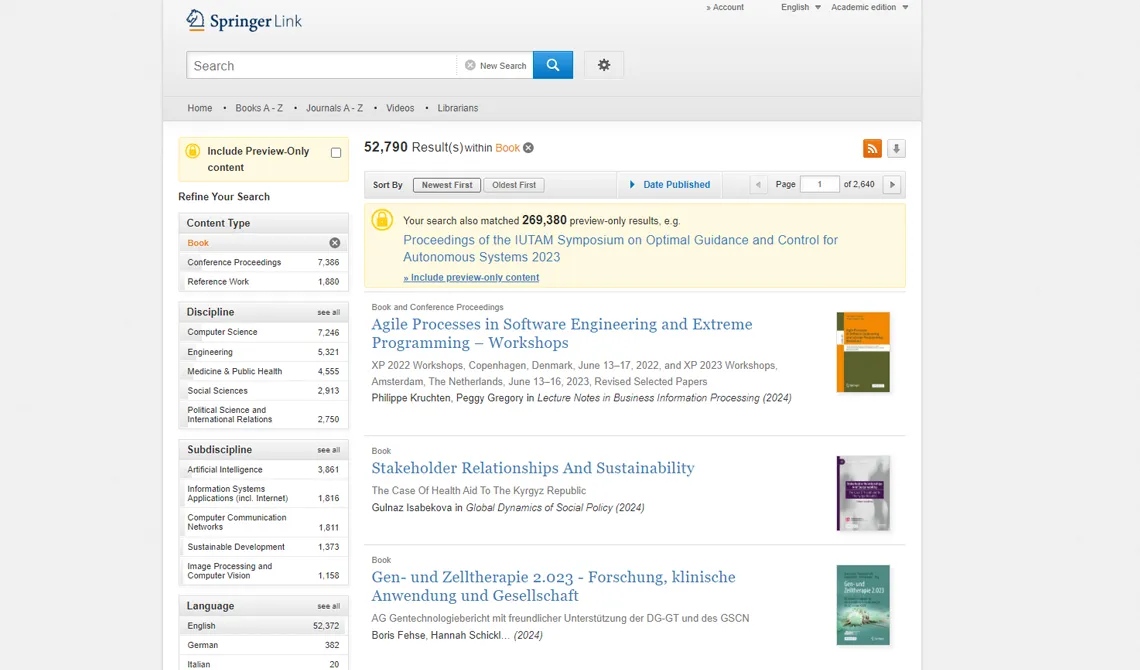Sort results by Newest First

447,185
